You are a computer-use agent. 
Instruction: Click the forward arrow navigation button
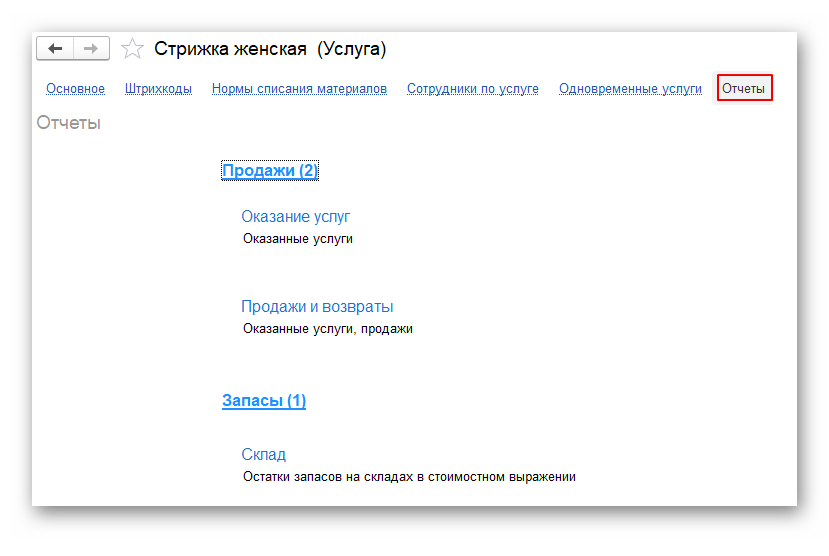(91, 49)
